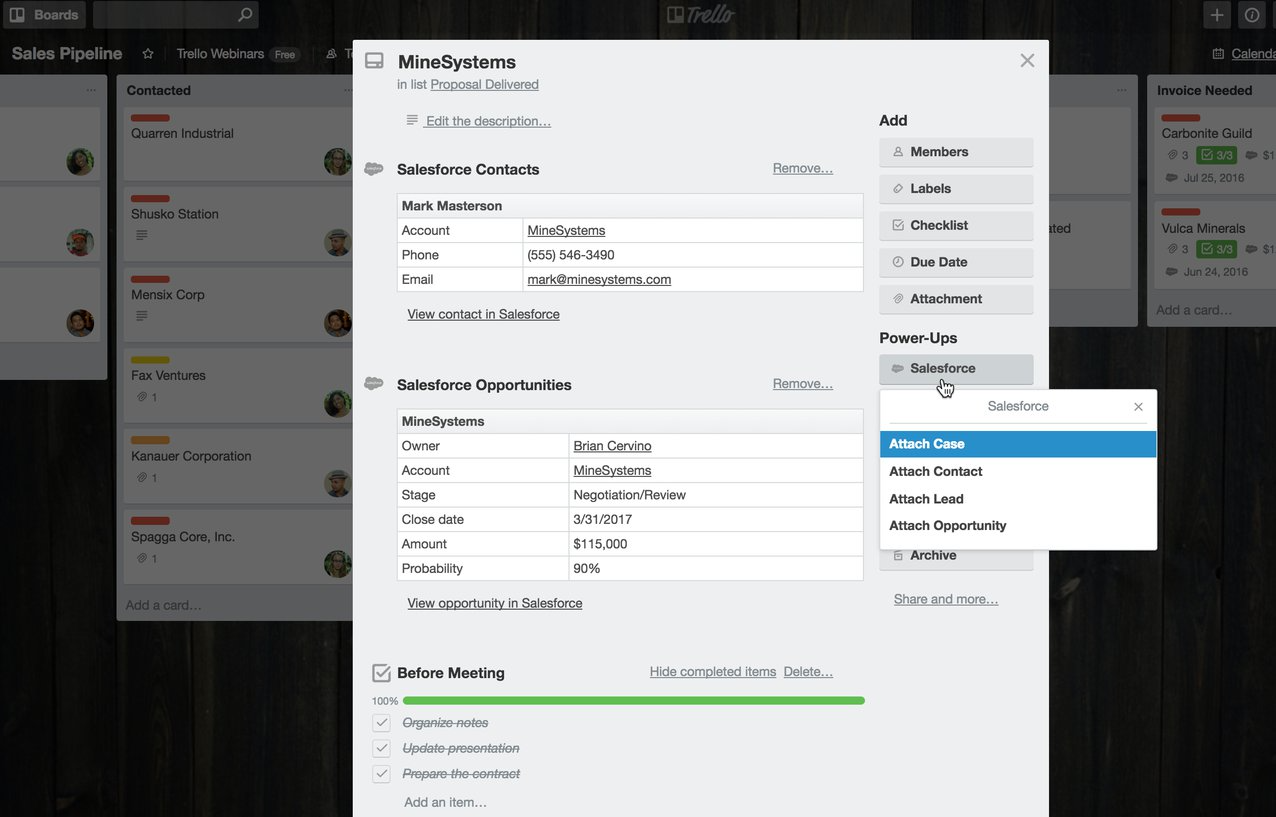The image size is (1276, 817).
Task: Select Attach Contact menu item
Action: 1018,471
